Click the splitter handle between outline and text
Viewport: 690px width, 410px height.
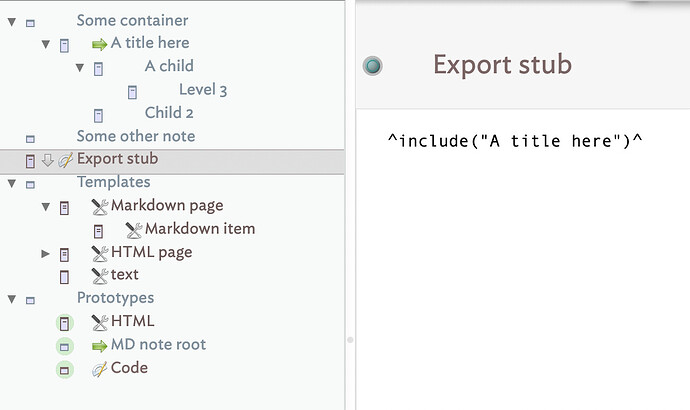coord(350,340)
